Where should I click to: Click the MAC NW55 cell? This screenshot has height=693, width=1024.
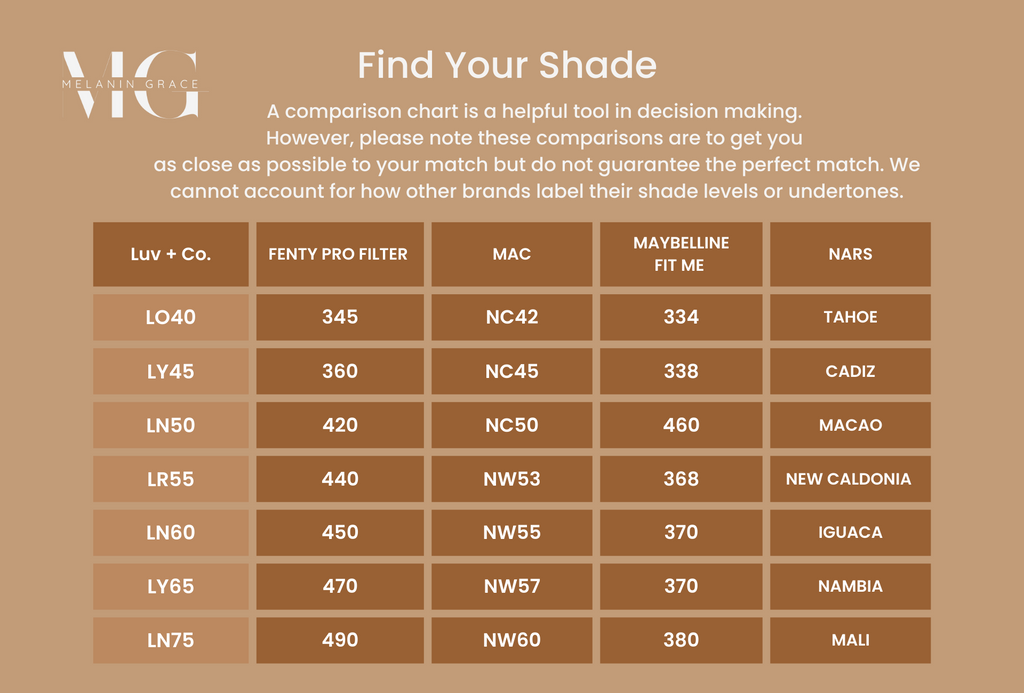click(x=511, y=533)
